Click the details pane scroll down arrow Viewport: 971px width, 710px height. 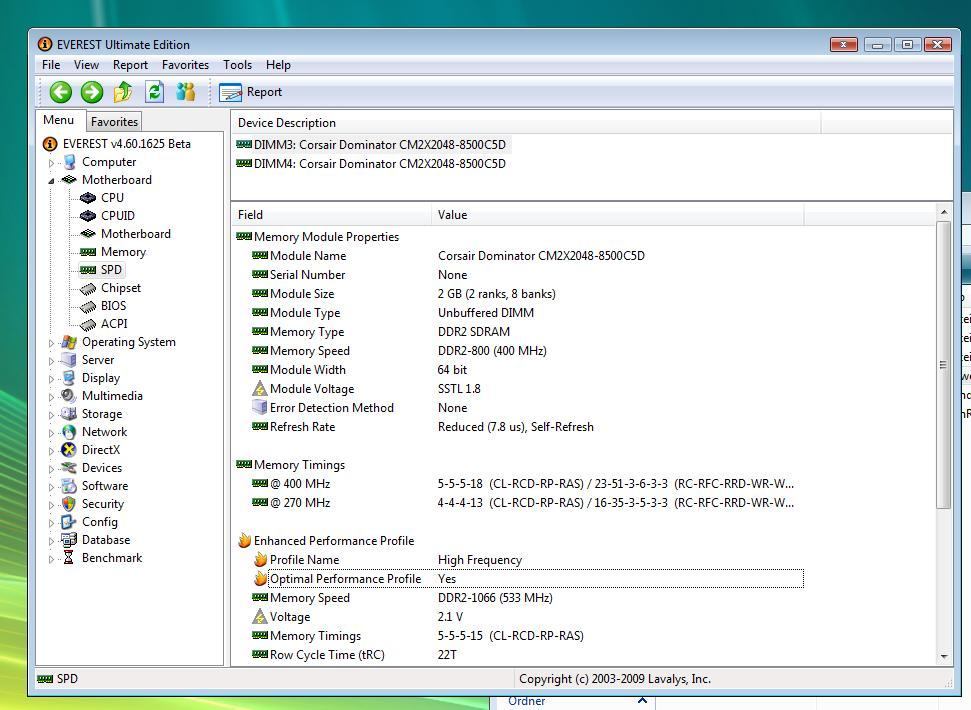click(944, 656)
